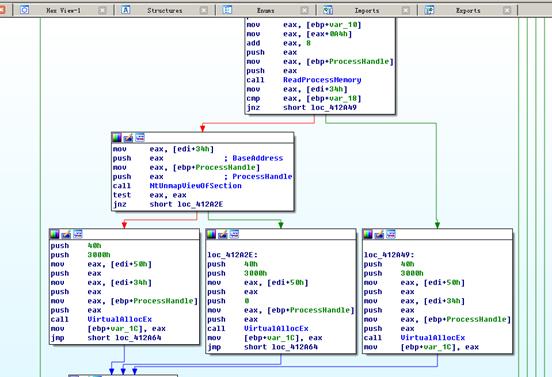Close the Imports tab
This screenshot has height=377, width=552.
[x=406, y=11]
